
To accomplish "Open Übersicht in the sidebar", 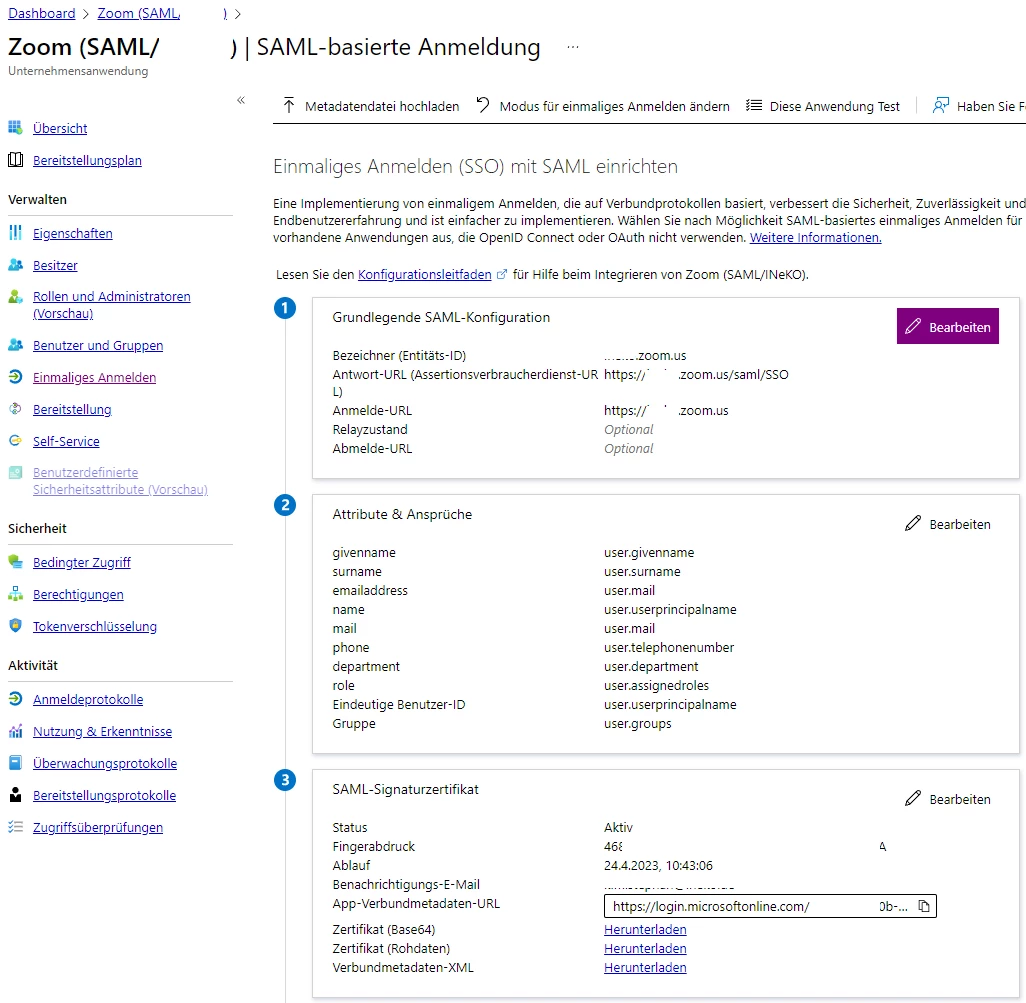I will pos(60,128).
